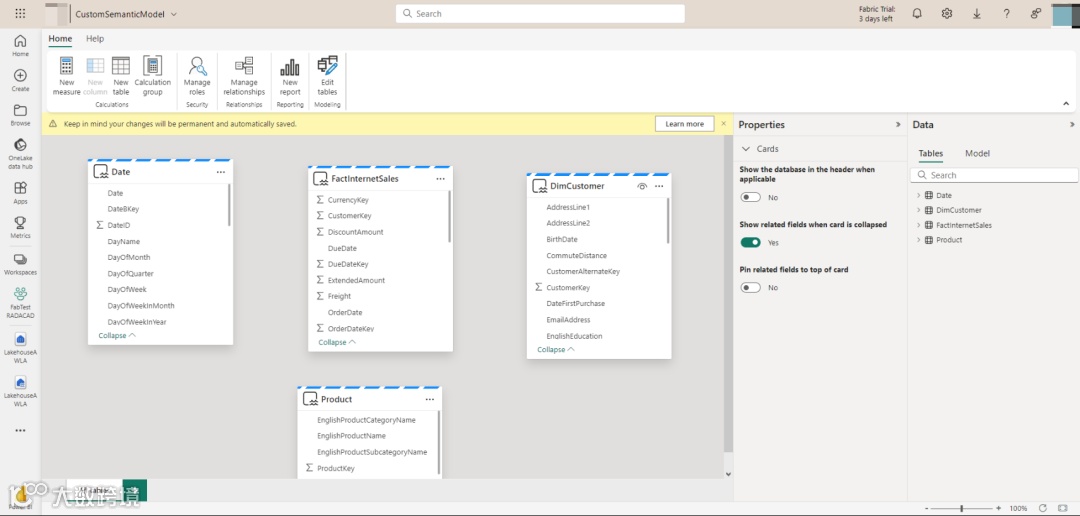The width and height of the screenshot is (1080, 516).
Task: Expand the Date table in Data pane
Action: click(919, 196)
